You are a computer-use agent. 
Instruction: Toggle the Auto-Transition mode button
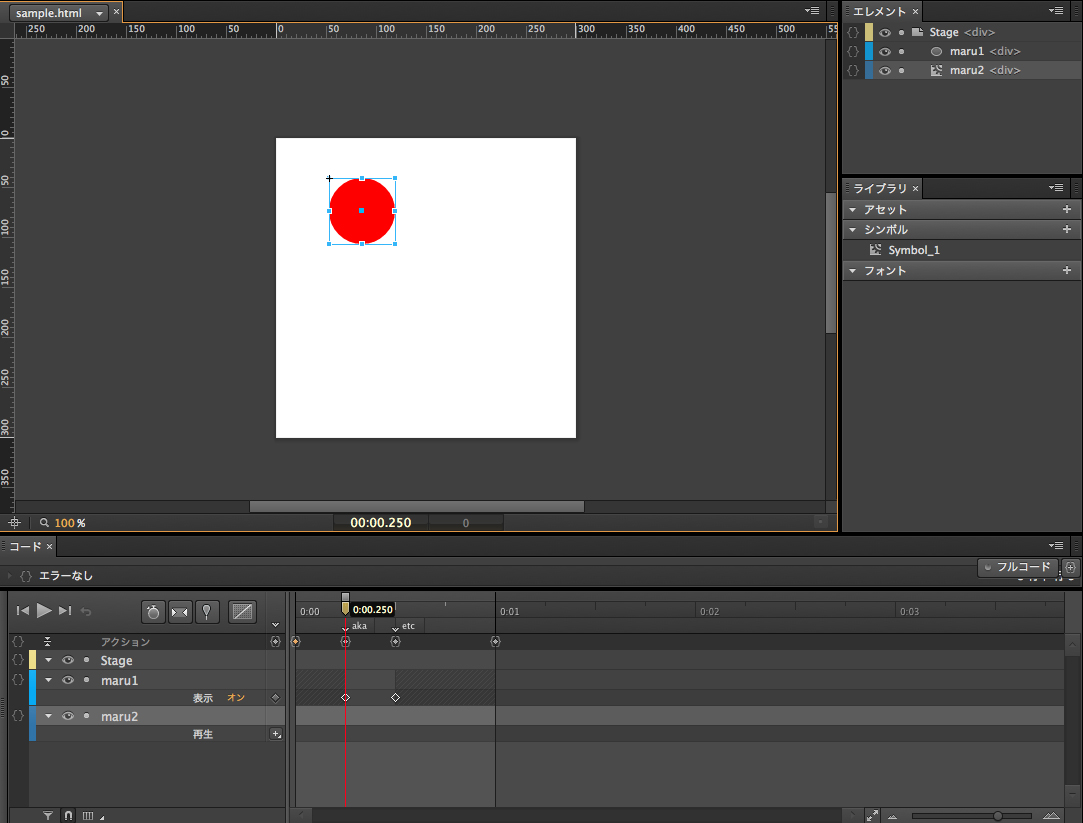point(180,612)
